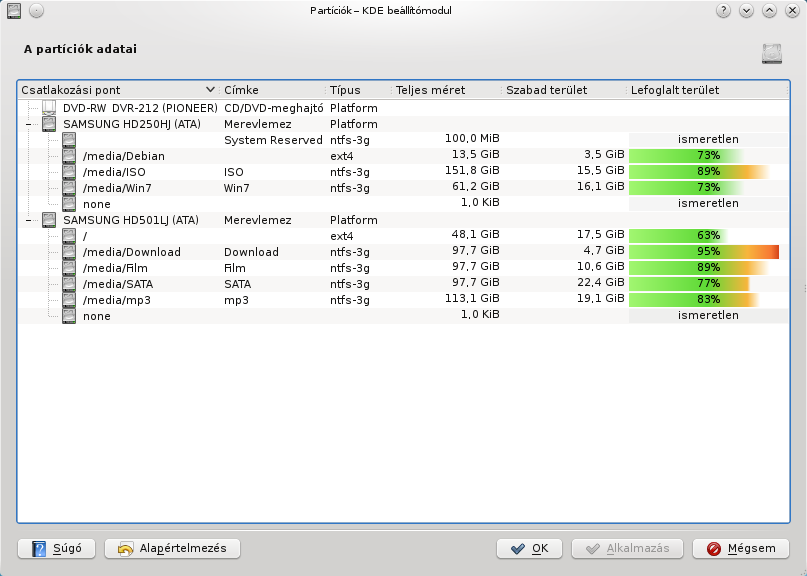The width and height of the screenshot is (807, 576).
Task: Select the /media/Win7 mount point
Action: coord(117,188)
